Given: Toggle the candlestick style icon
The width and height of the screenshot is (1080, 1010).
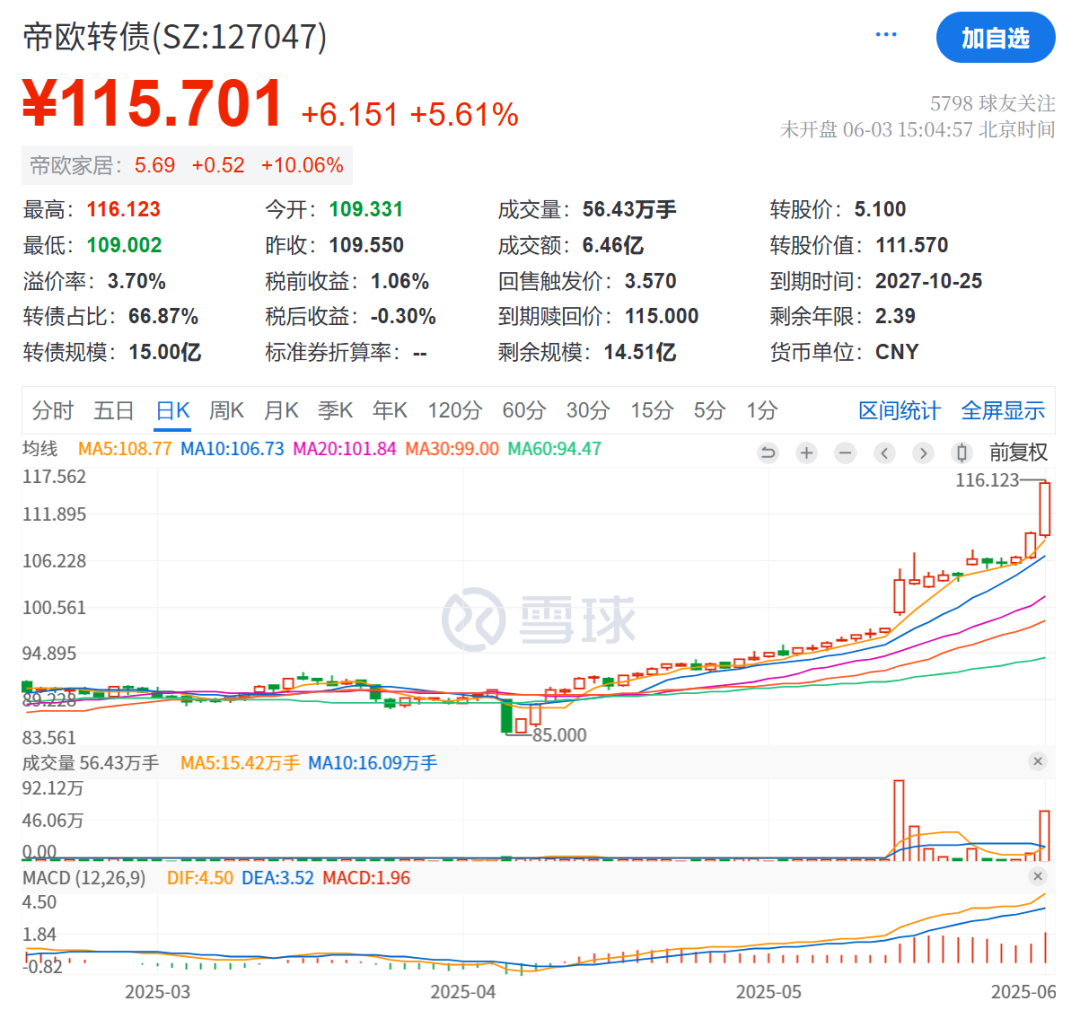Looking at the screenshot, I should [x=962, y=453].
